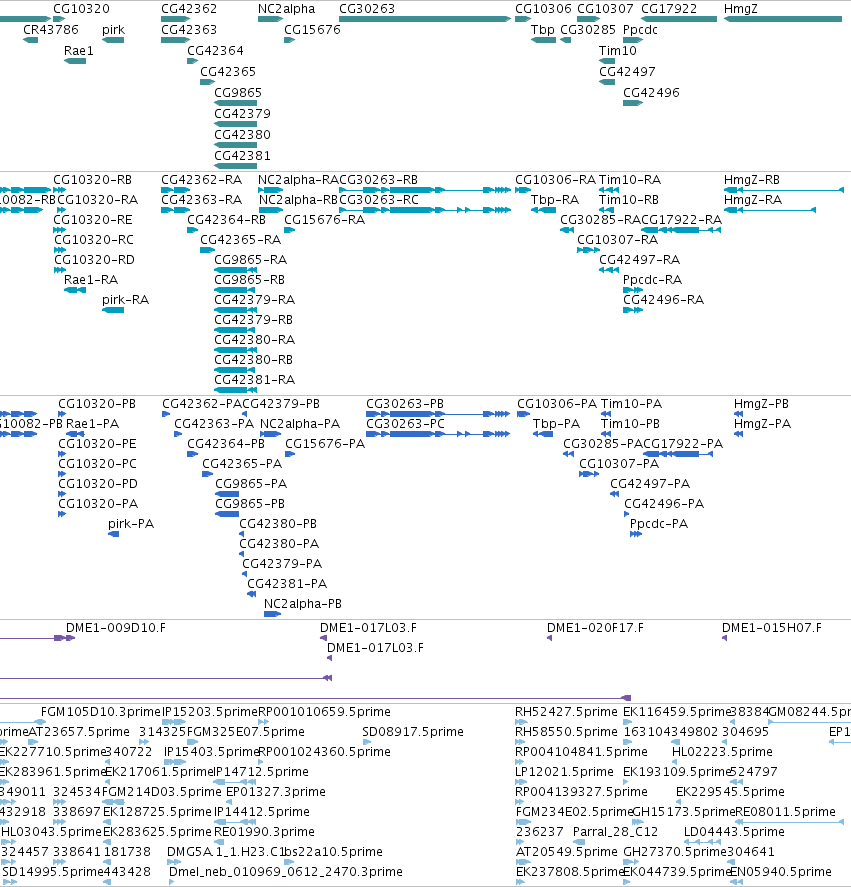Image resolution: width=851 pixels, height=887 pixels.
Task: Select the CG42380-RB transcript label
Action: (253, 359)
